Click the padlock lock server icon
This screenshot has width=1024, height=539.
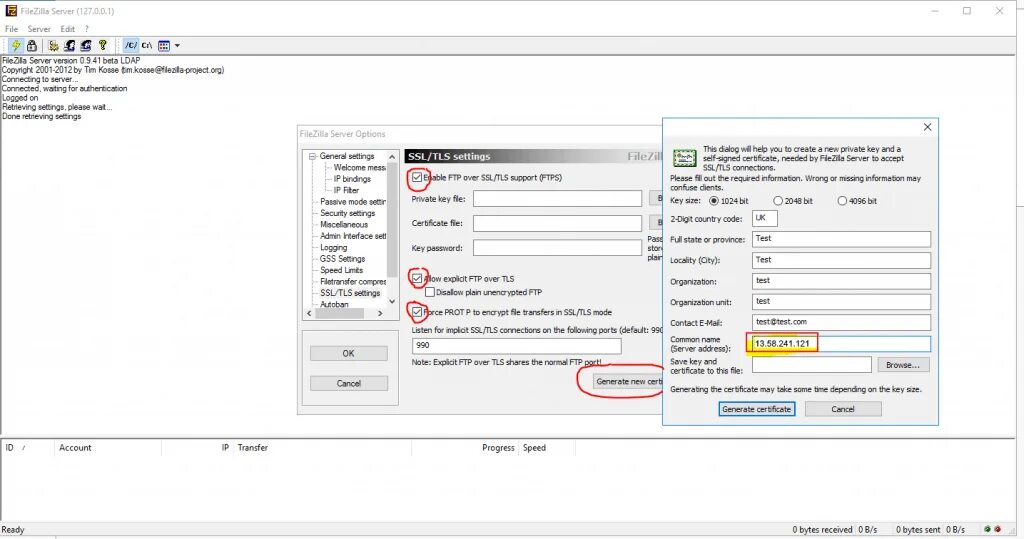click(31, 45)
